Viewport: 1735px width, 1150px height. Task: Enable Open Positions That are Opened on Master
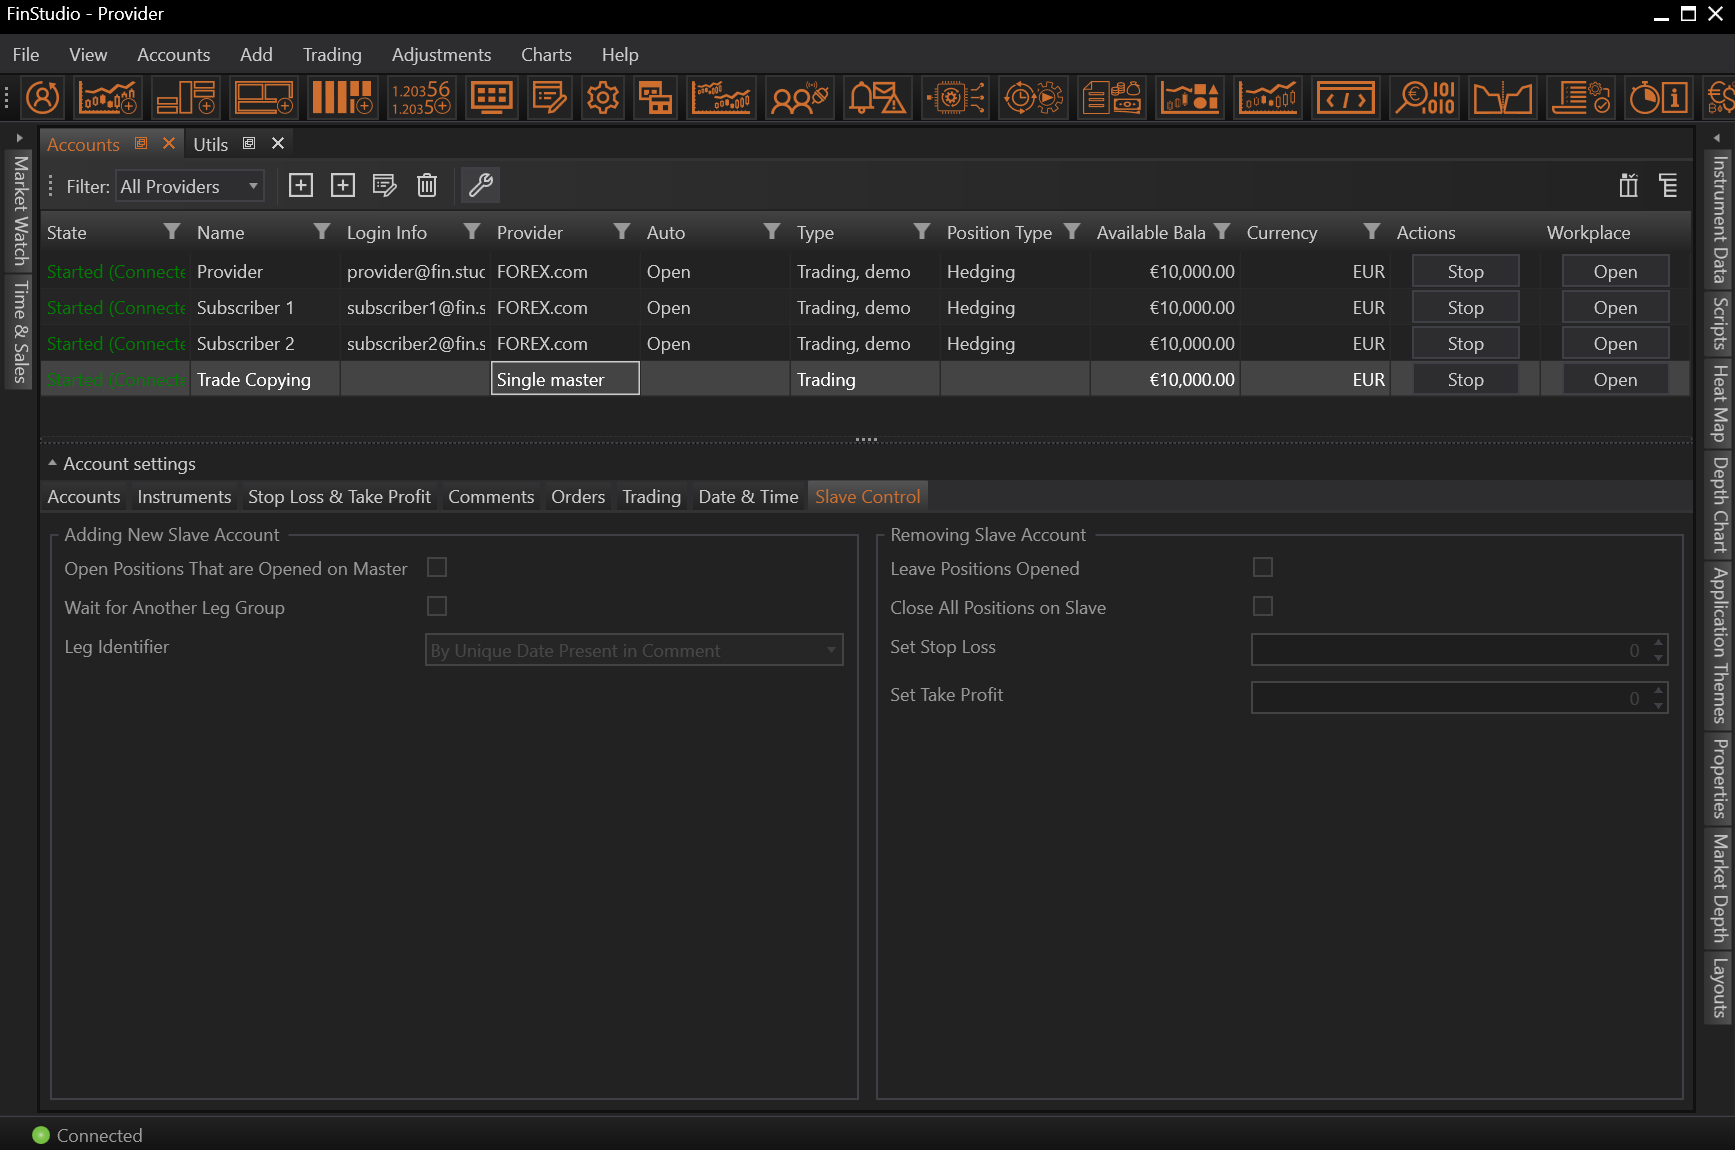pyautogui.click(x=437, y=568)
